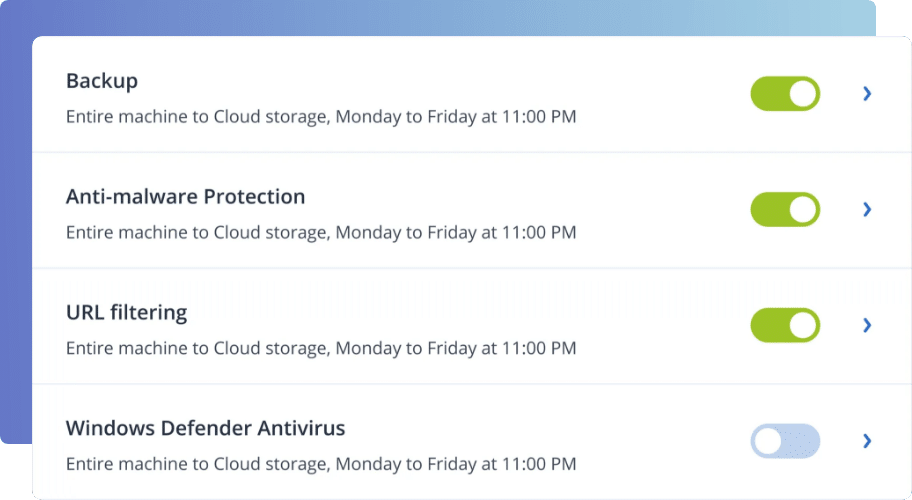Click the schedule description under URL filtering
The width and height of the screenshot is (912, 500).
point(320,349)
